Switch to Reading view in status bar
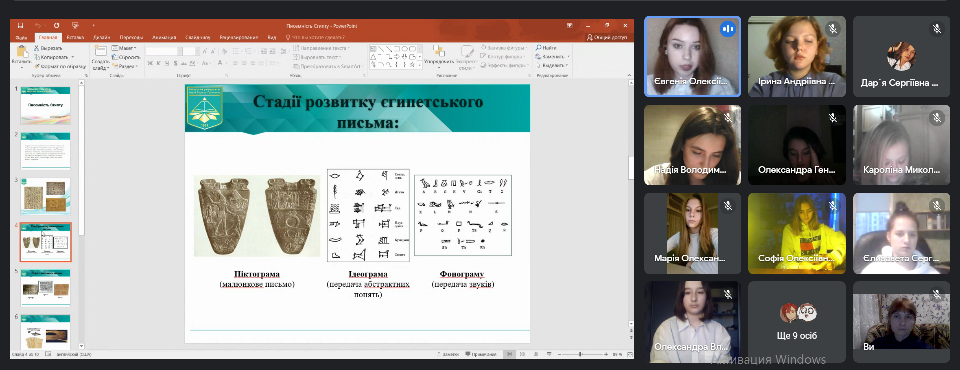 pyautogui.click(x=536, y=355)
